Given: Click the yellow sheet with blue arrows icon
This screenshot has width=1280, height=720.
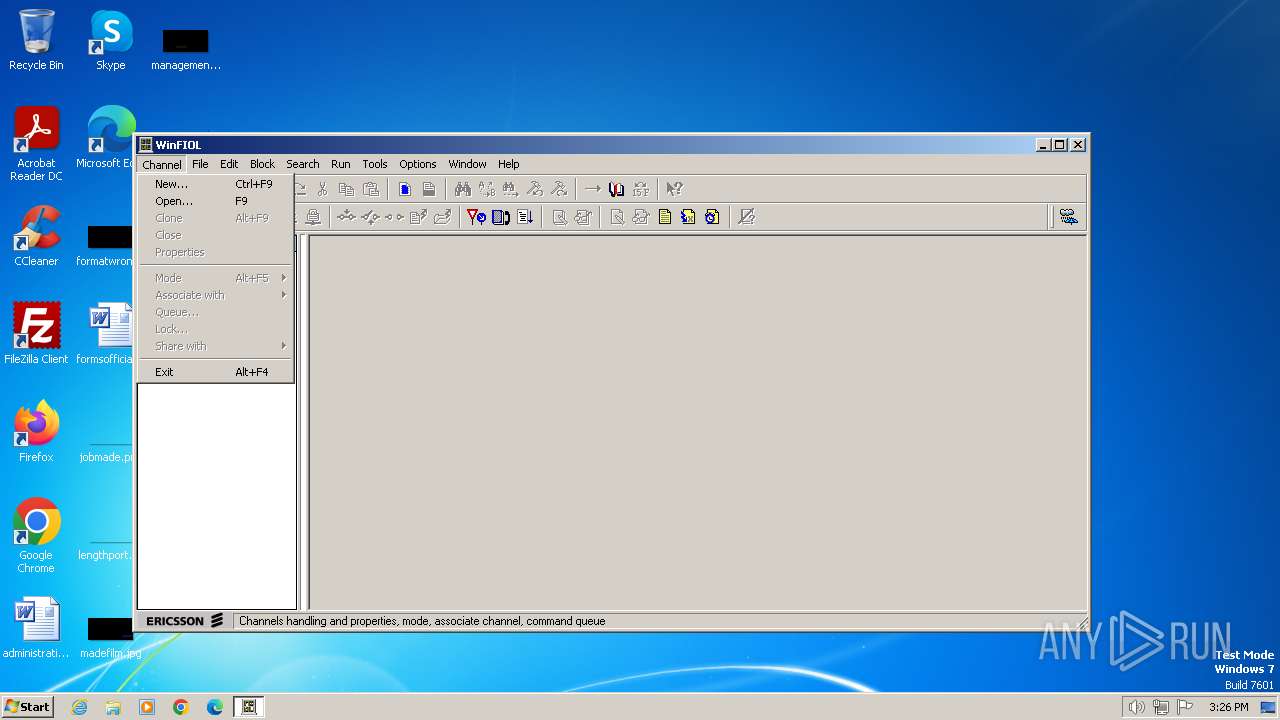Looking at the screenshot, I should pyautogui.click(x=688, y=217).
